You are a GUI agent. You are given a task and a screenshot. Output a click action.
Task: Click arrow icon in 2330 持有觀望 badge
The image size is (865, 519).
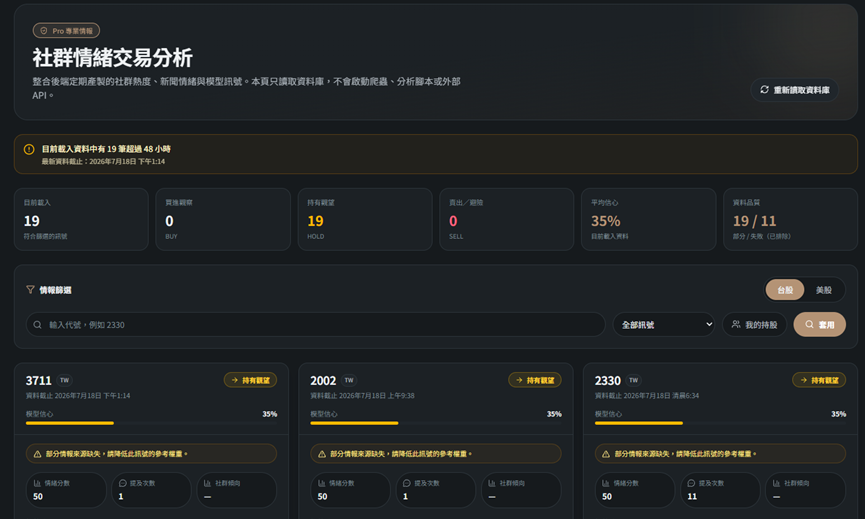[803, 380]
